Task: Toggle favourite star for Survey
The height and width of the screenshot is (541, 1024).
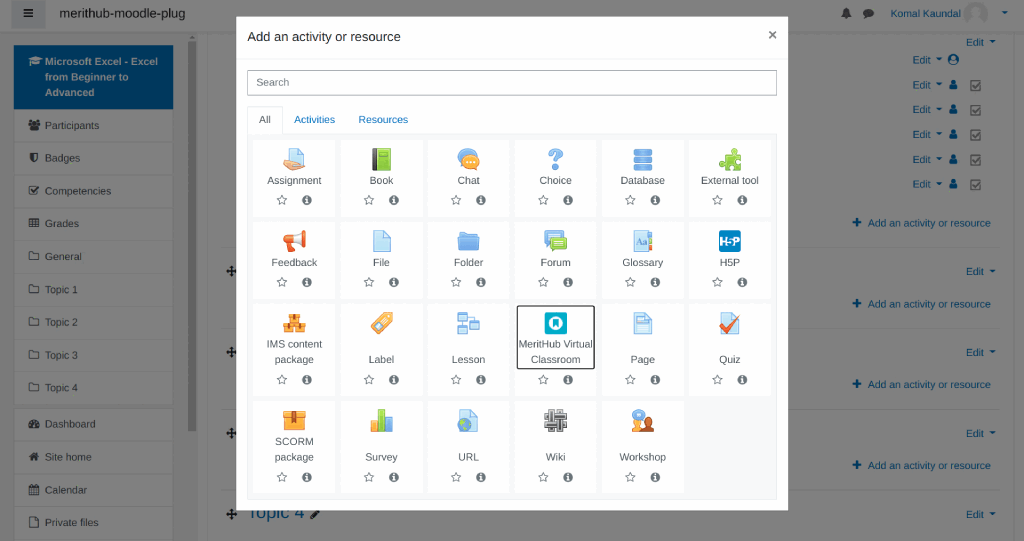Action: tap(369, 477)
